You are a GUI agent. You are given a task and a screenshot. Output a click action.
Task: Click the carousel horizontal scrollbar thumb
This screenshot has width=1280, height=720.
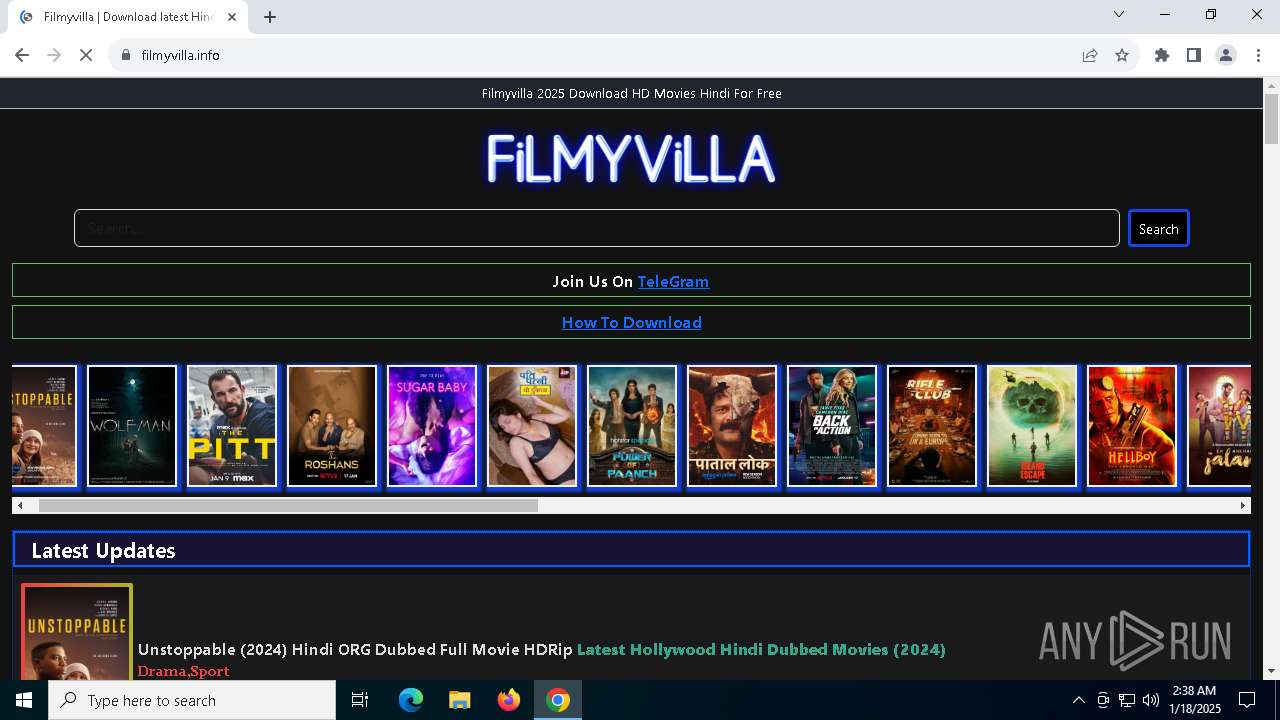click(x=288, y=506)
